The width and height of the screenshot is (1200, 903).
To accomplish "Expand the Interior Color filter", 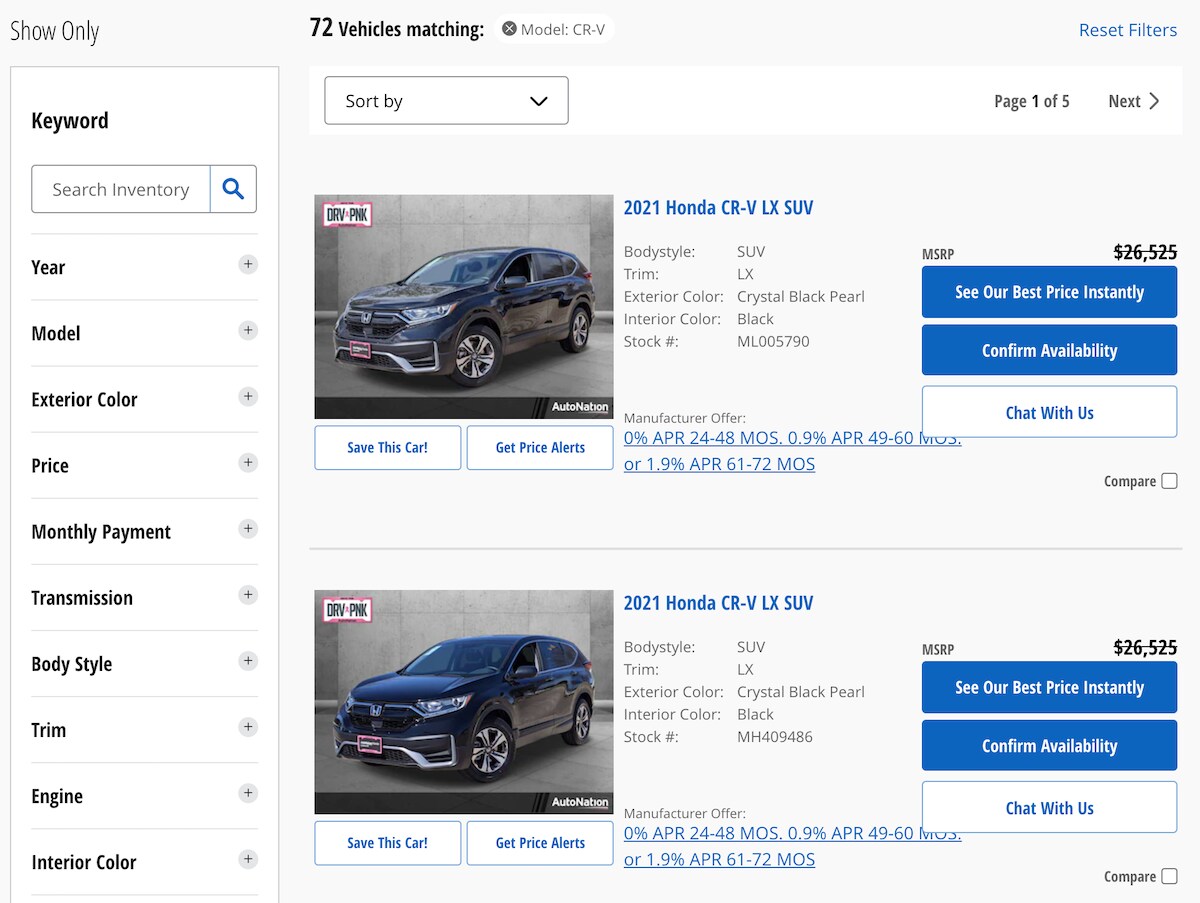I will click(x=248, y=859).
